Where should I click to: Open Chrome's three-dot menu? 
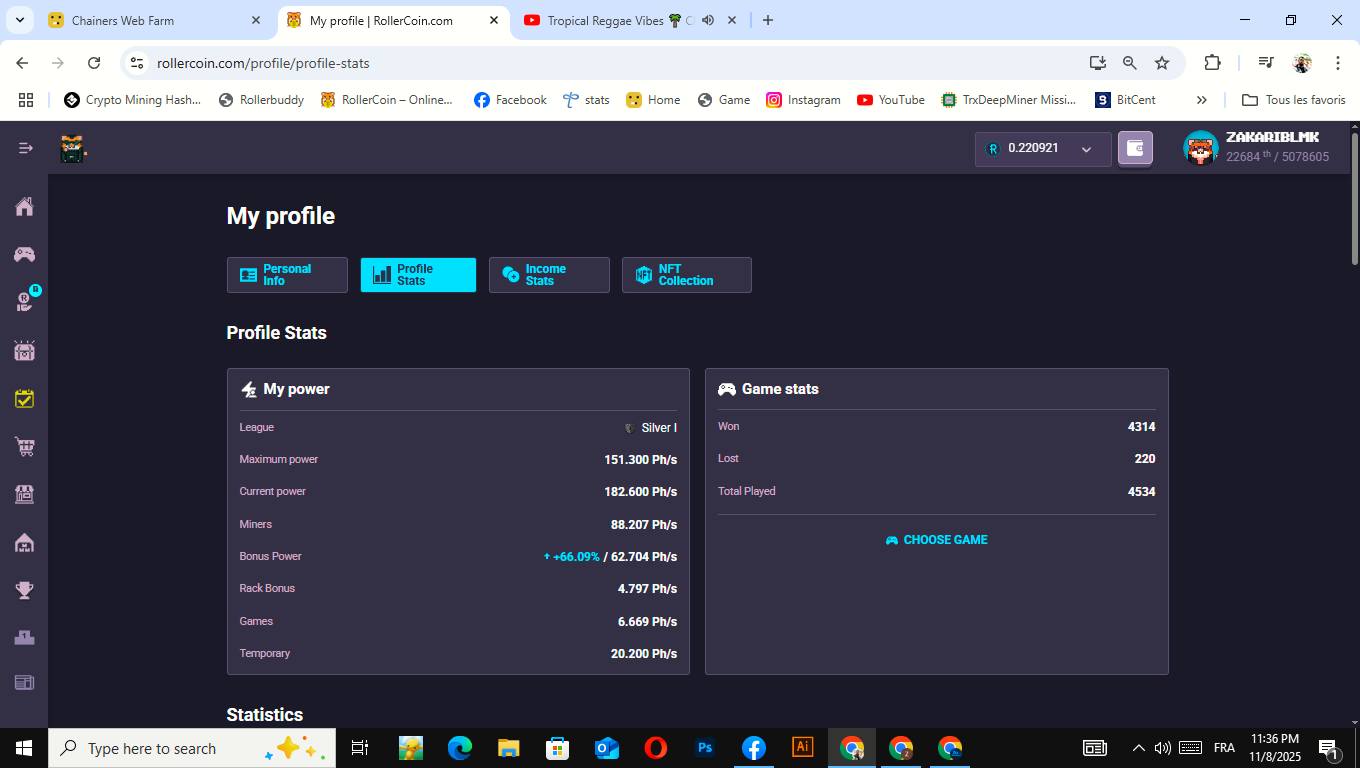[1337, 62]
